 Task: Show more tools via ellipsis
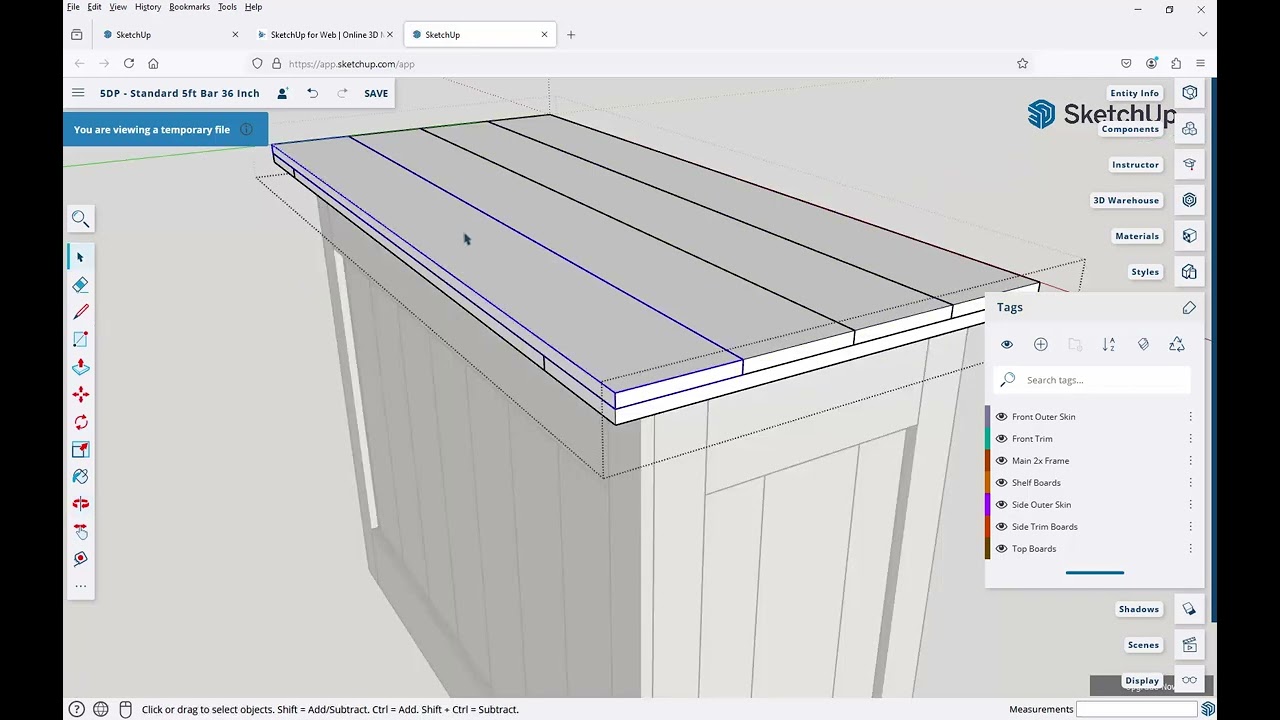click(x=81, y=586)
